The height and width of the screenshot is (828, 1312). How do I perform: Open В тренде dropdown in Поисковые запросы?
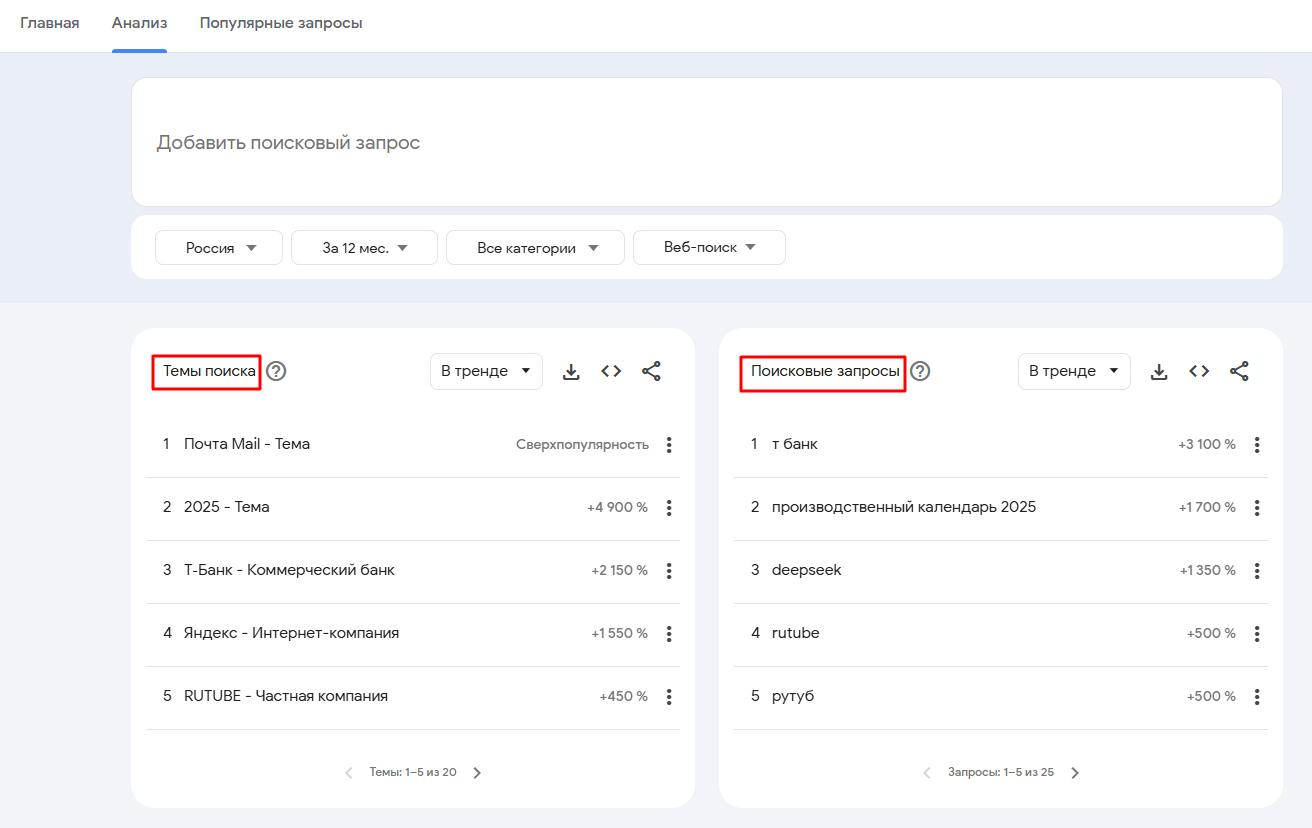[1074, 371]
